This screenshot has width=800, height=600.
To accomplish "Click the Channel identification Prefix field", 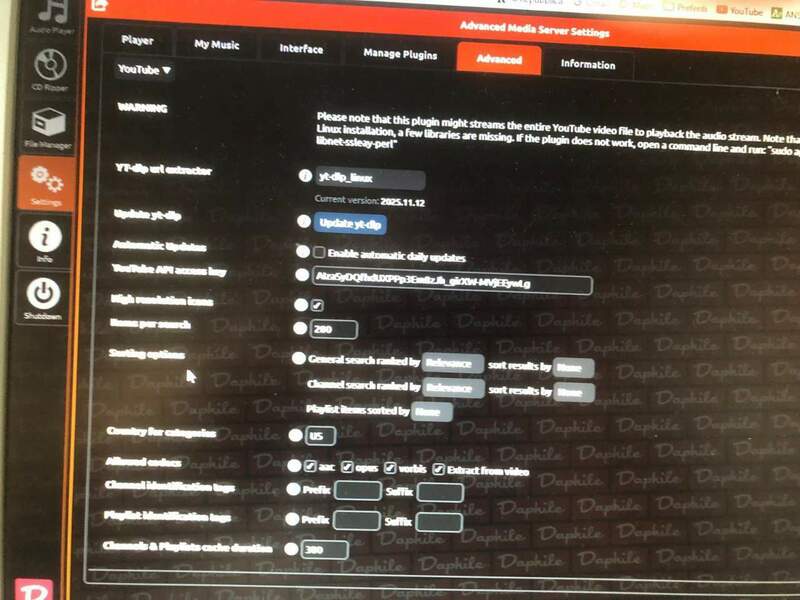I will pos(358,490).
